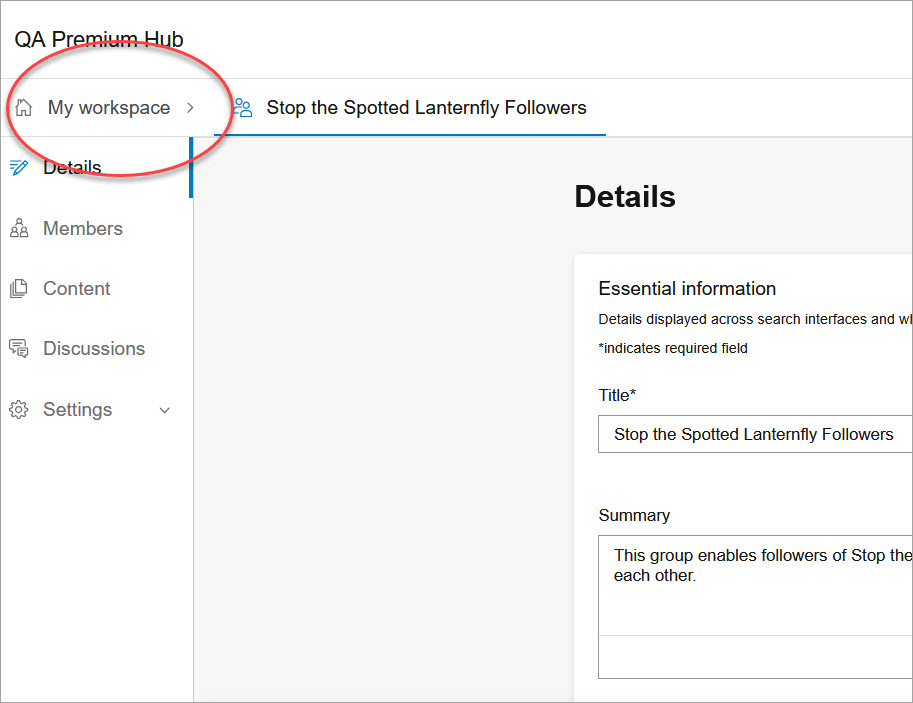
Task: Open the Content section
Action: (77, 289)
